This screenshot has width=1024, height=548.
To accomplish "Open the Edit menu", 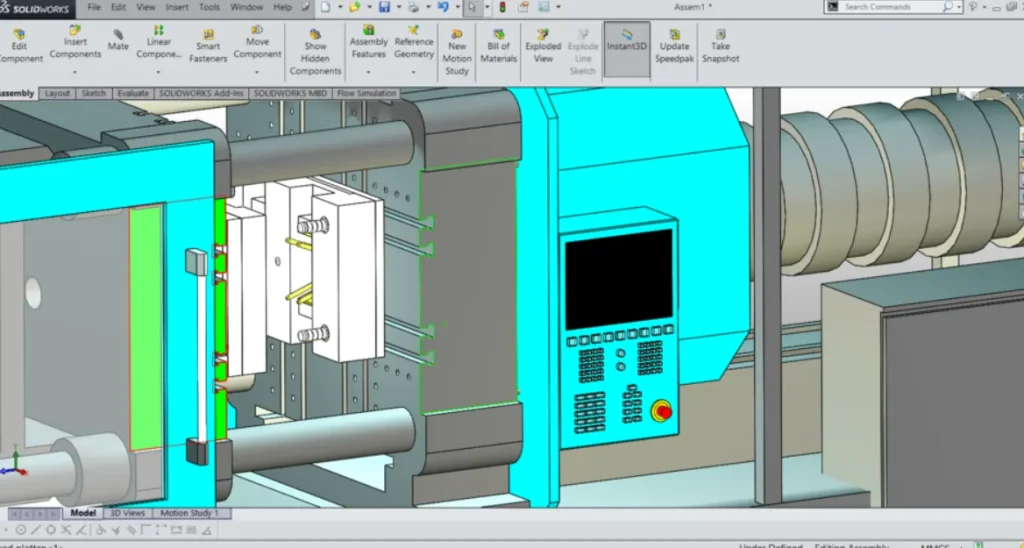I will pyautogui.click(x=118, y=7).
